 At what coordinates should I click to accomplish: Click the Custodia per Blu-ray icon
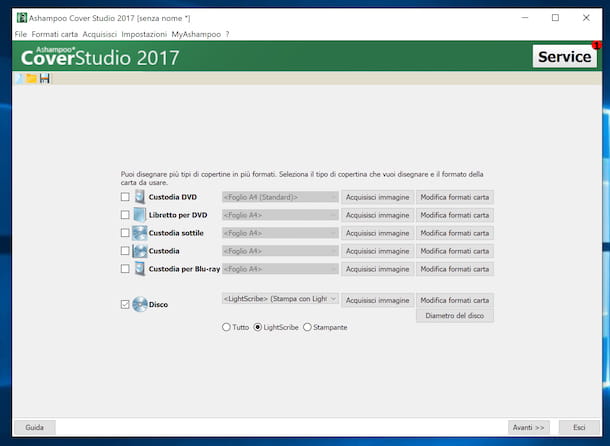(x=139, y=269)
